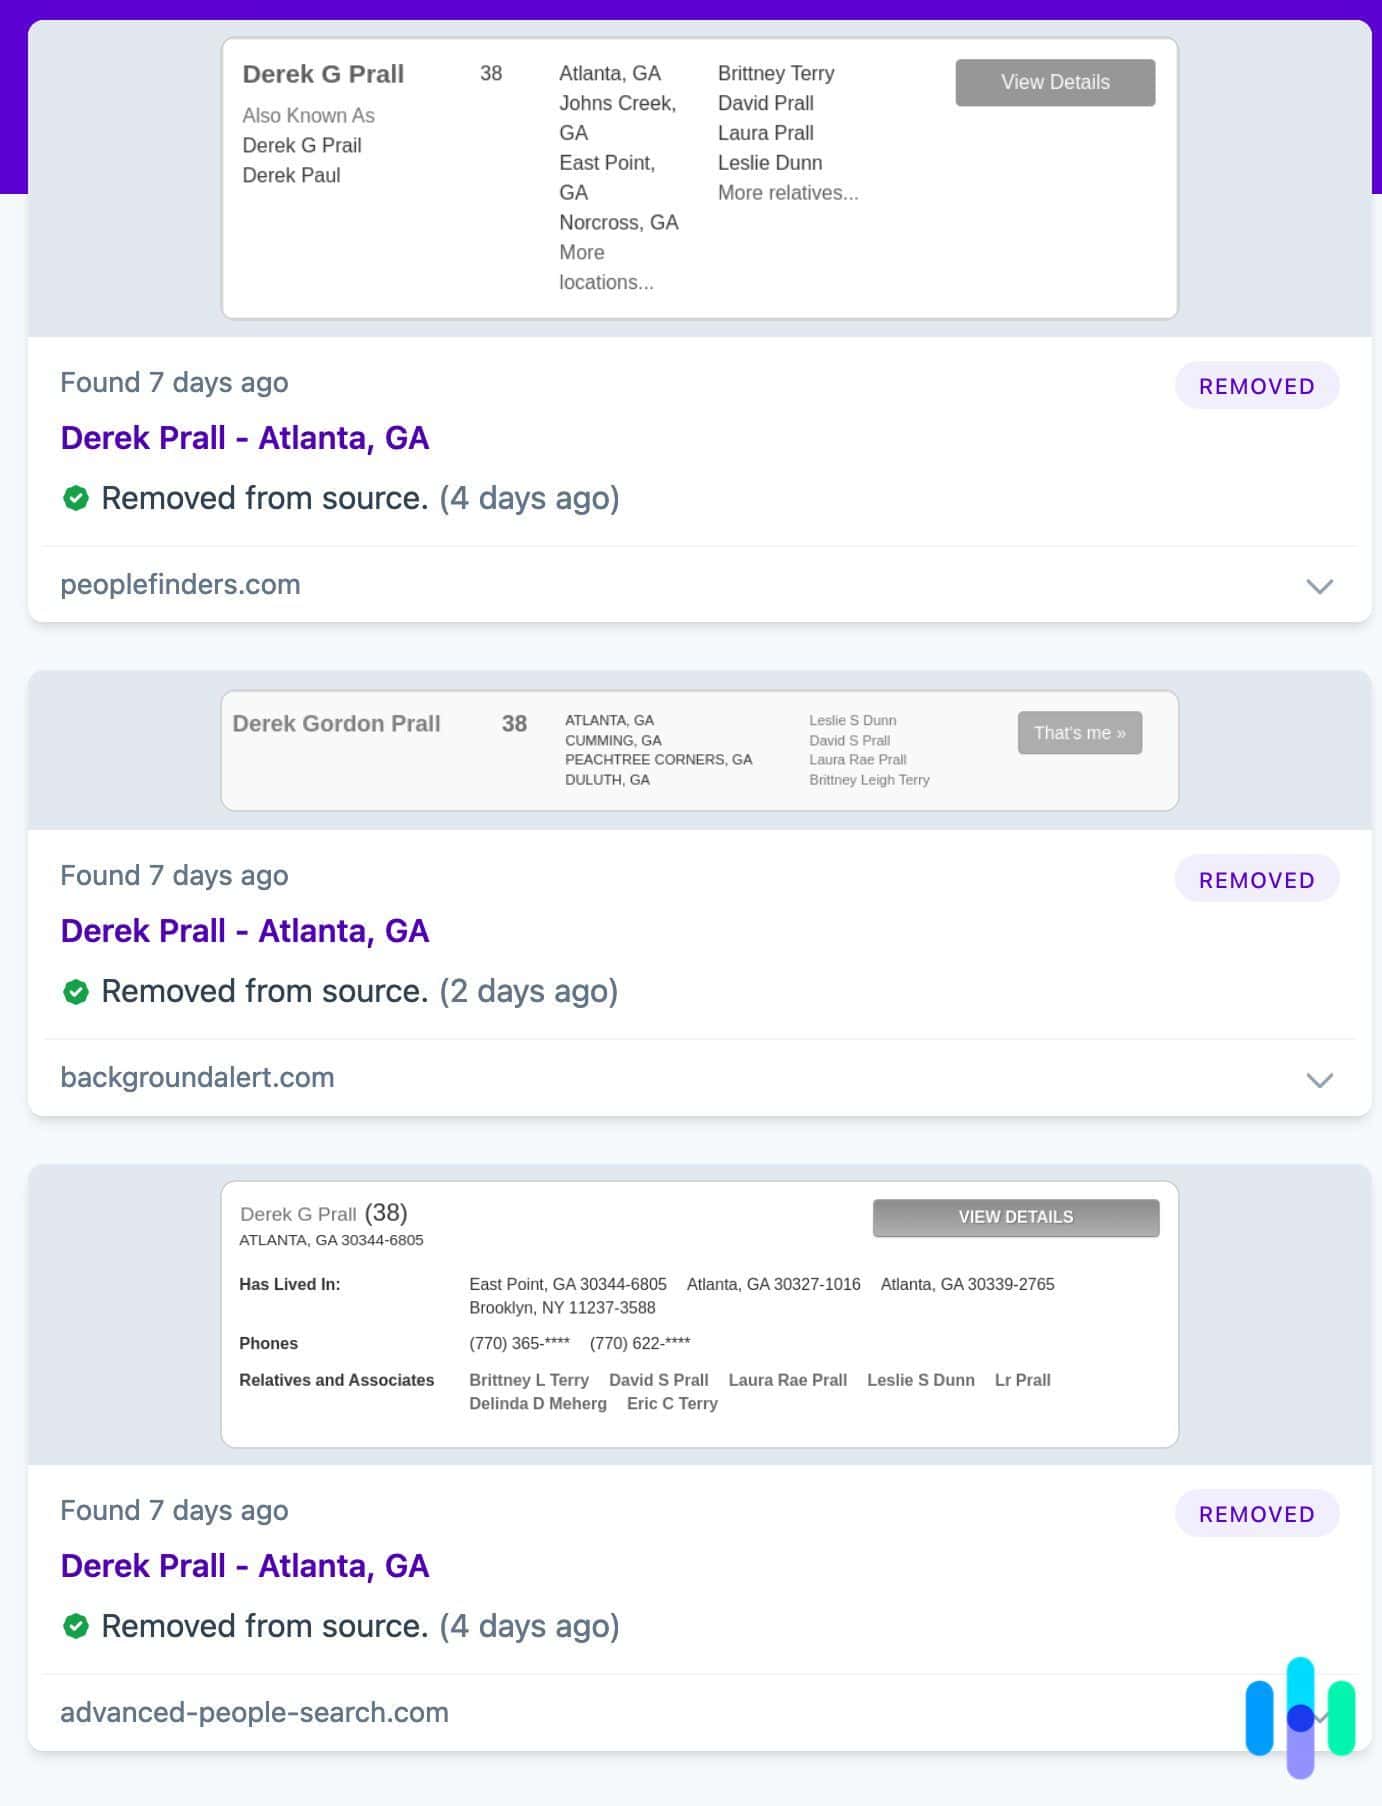Click green checkmark on the backgroundalert.com removal status
Screen dimensions: 1382x1806
(77, 991)
